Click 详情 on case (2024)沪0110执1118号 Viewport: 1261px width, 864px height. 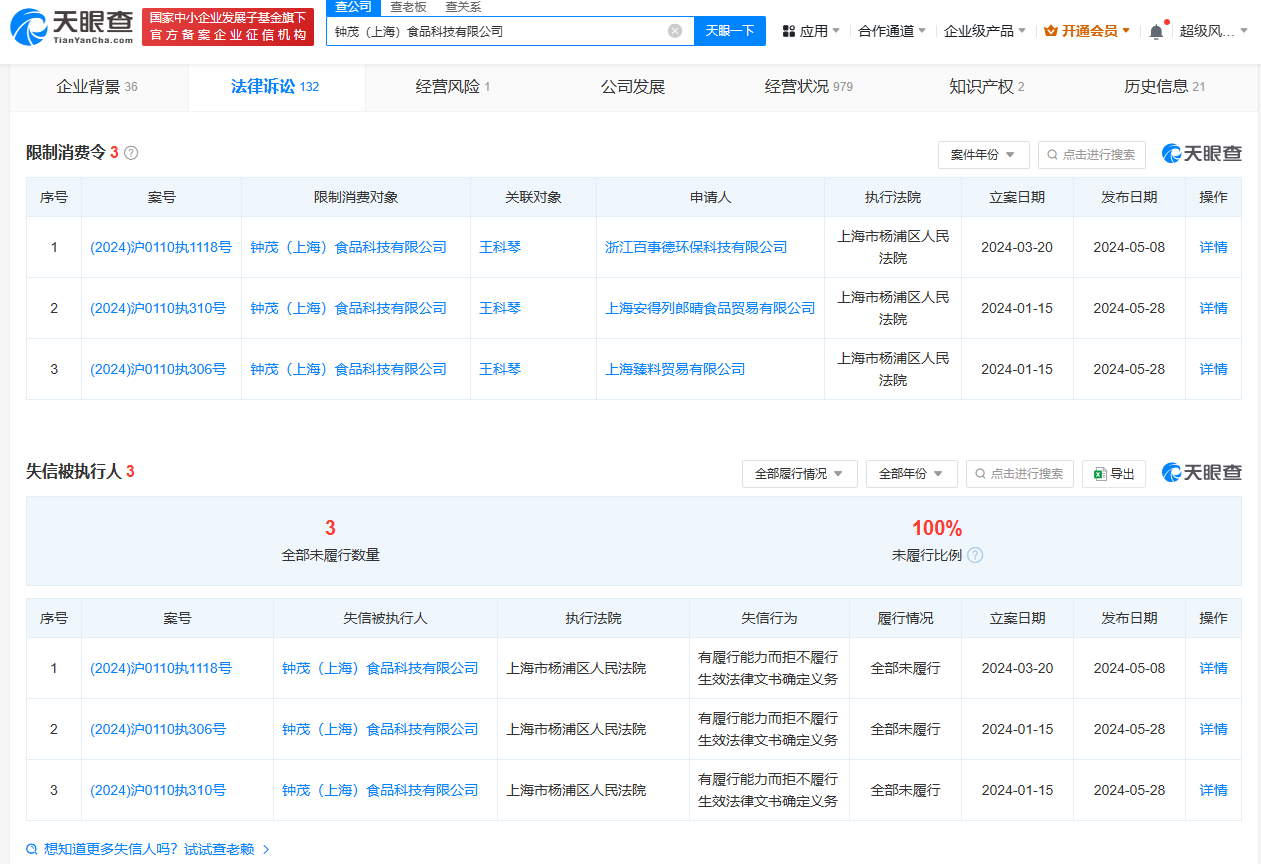(1213, 247)
